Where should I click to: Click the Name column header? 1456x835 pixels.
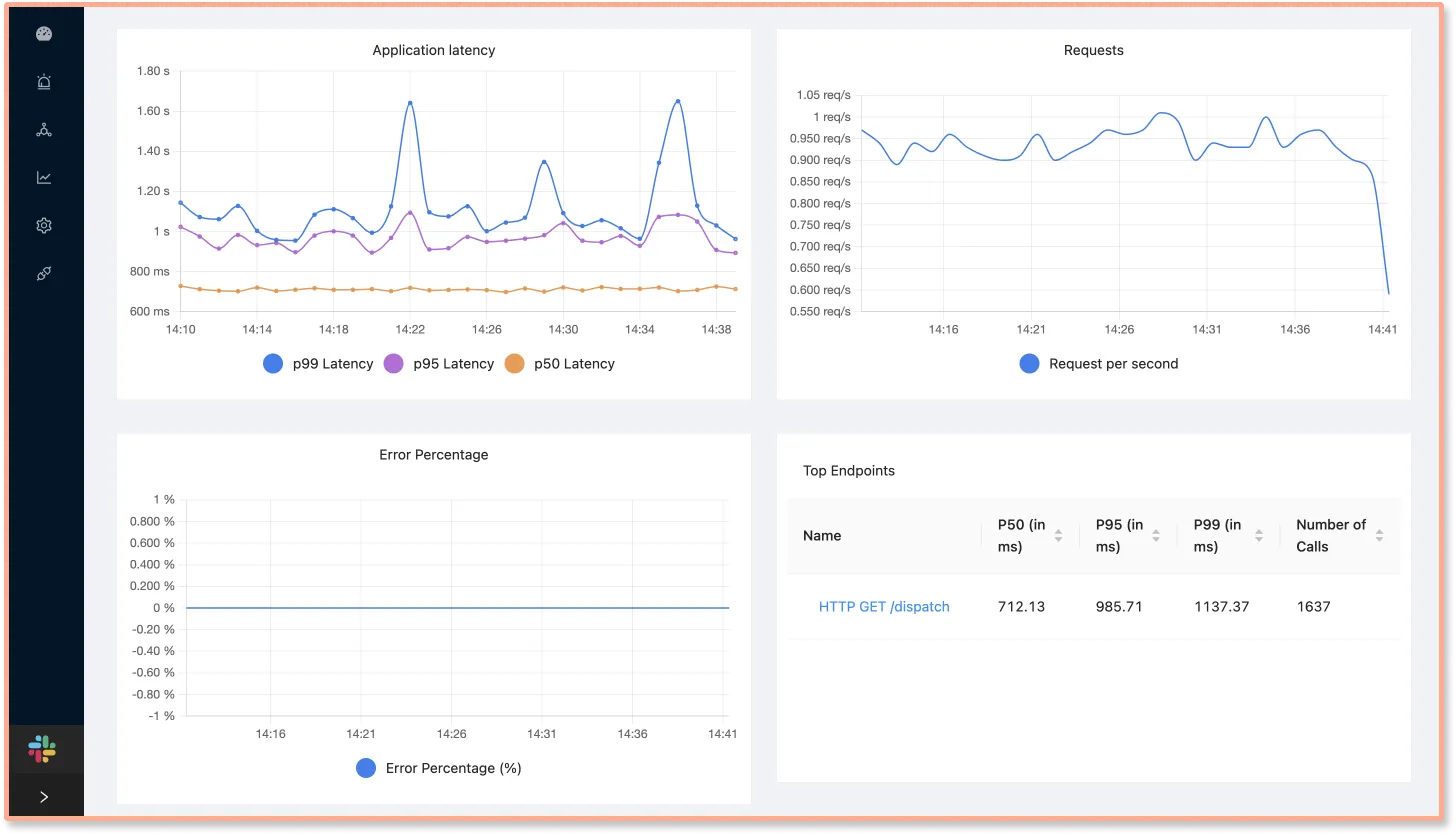coord(822,536)
